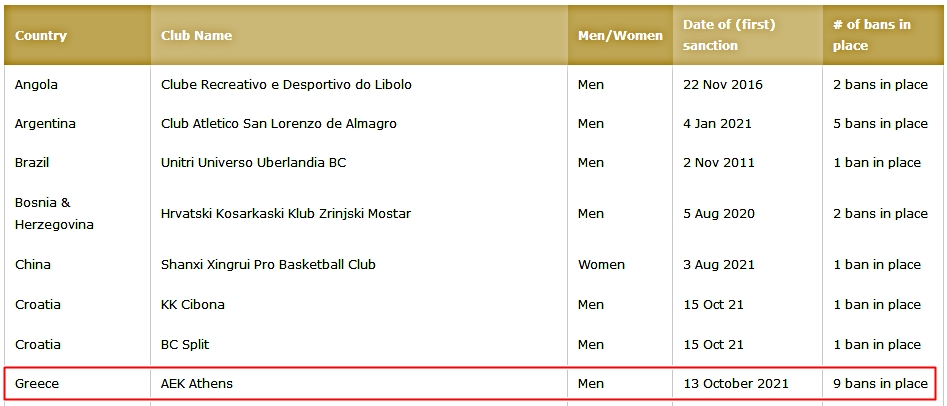Select Hrvatski Kosarkaski Klub Zrinjski Mostar
This screenshot has width=947, height=406.
coord(286,214)
